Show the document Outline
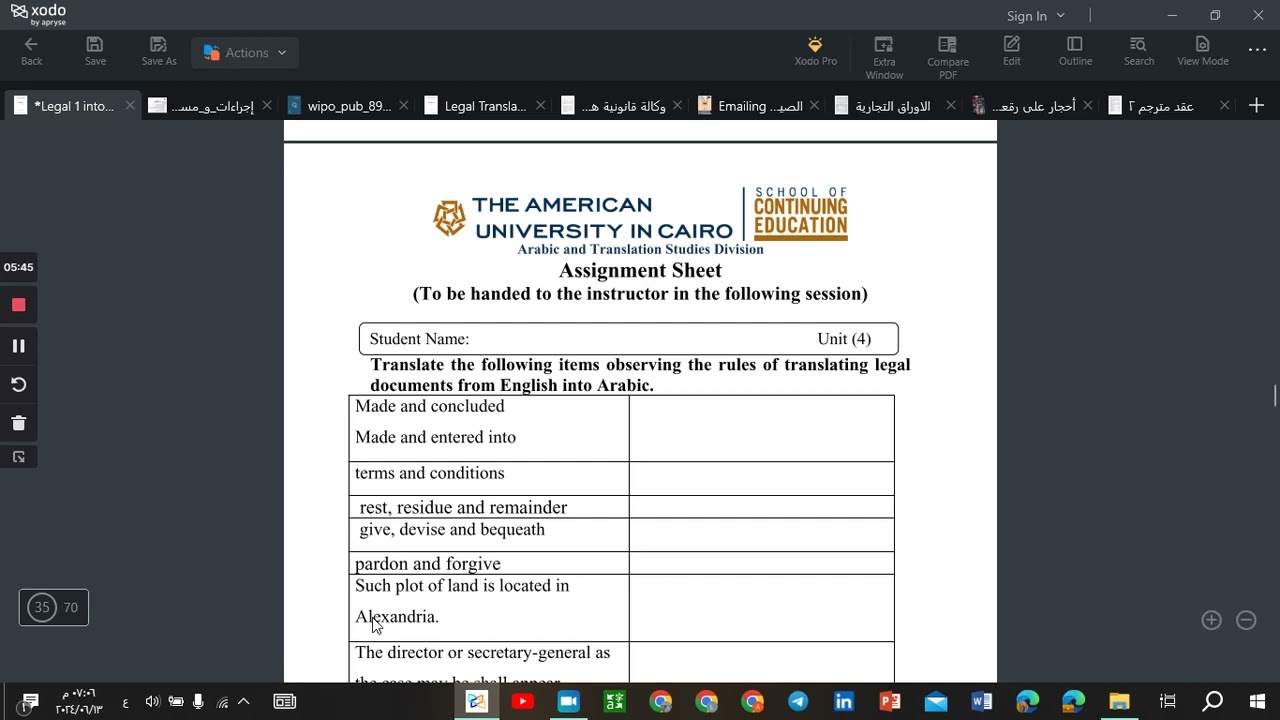The width and height of the screenshot is (1280, 720). click(1075, 52)
